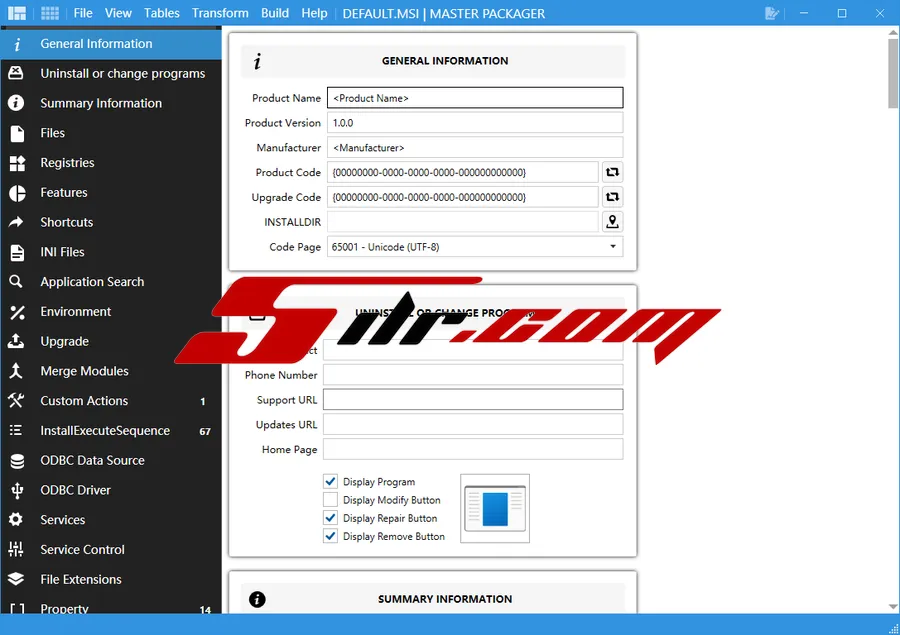The width and height of the screenshot is (900, 635).
Task: Open the File menu
Action: (x=83, y=13)
